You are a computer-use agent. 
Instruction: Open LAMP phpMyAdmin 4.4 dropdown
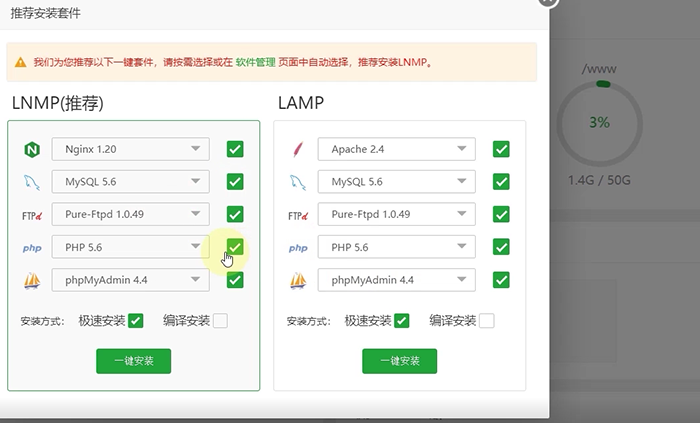click(x=396, y=280)
